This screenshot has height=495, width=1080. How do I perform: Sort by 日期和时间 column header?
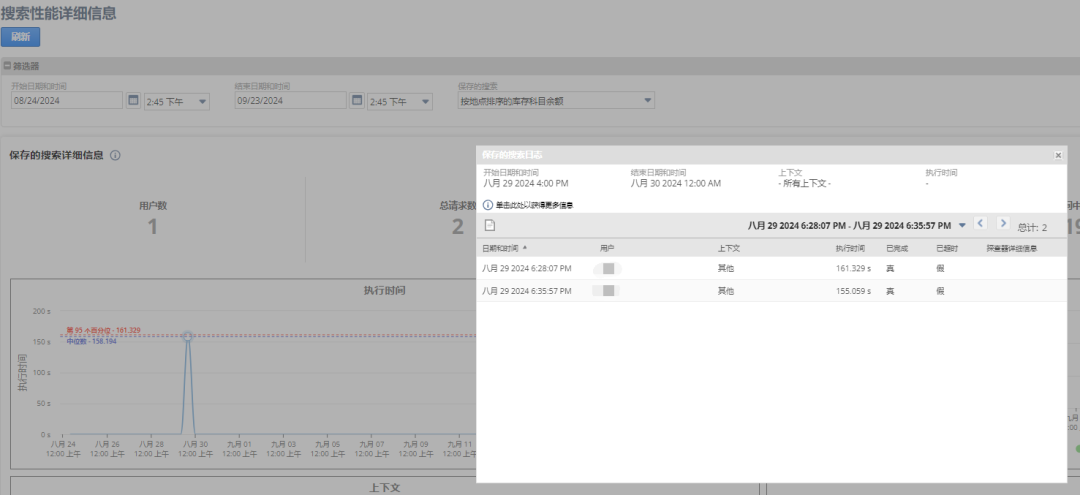pos(501,248)
